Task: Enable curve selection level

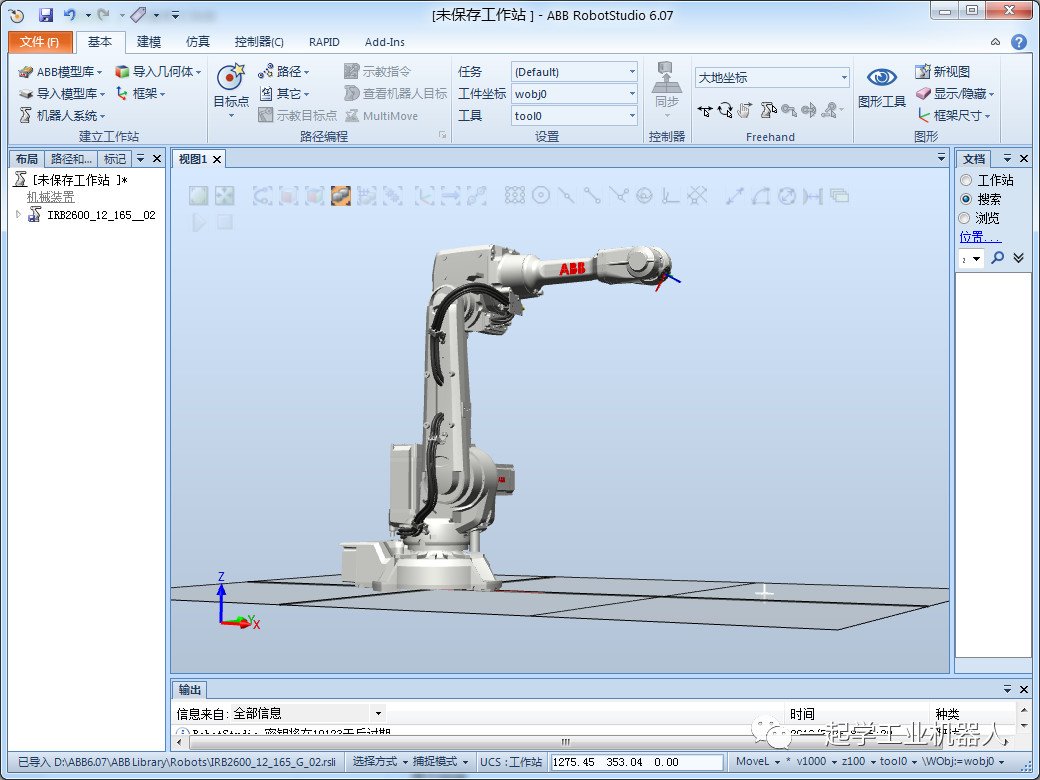Action: pyautogui.click(x=262, y=196)
